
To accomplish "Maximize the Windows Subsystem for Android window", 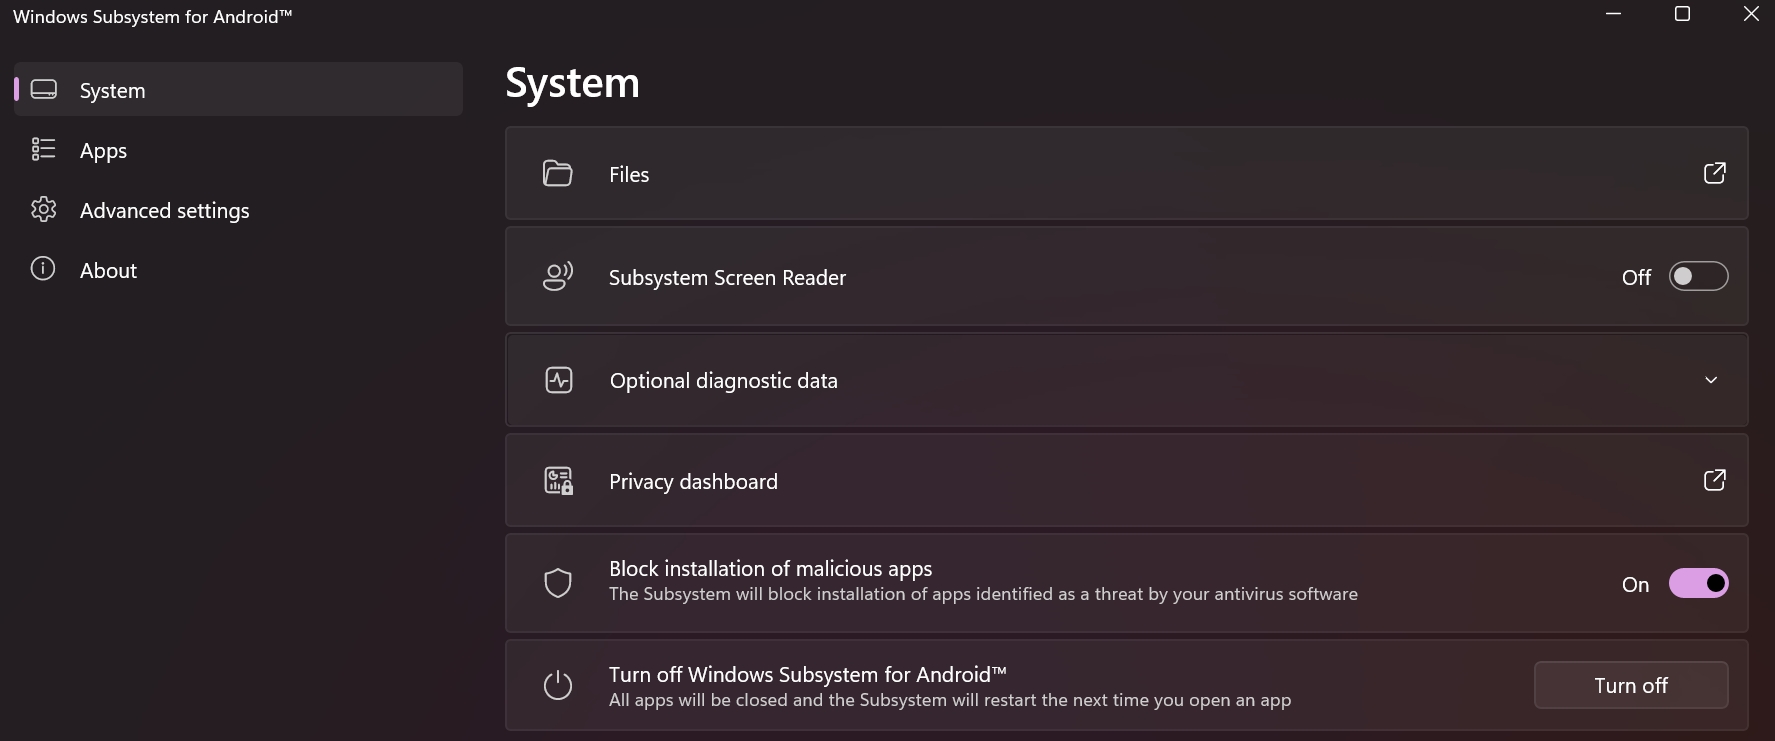I will point(1682,14).
